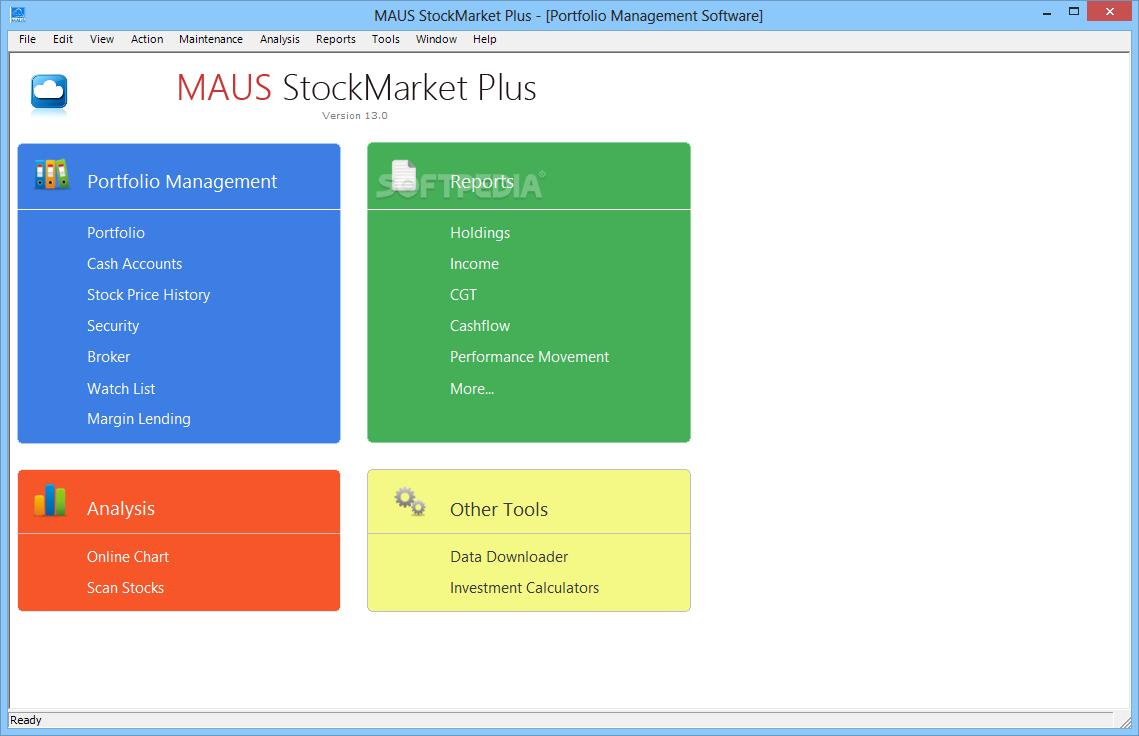
Task: Launch the Online Chart
Action: (x=128, y=557)
